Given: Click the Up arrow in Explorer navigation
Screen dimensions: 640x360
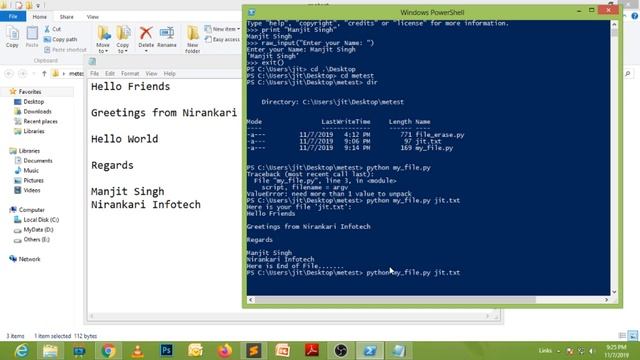Looking at the screenshot, I should 44,73.
